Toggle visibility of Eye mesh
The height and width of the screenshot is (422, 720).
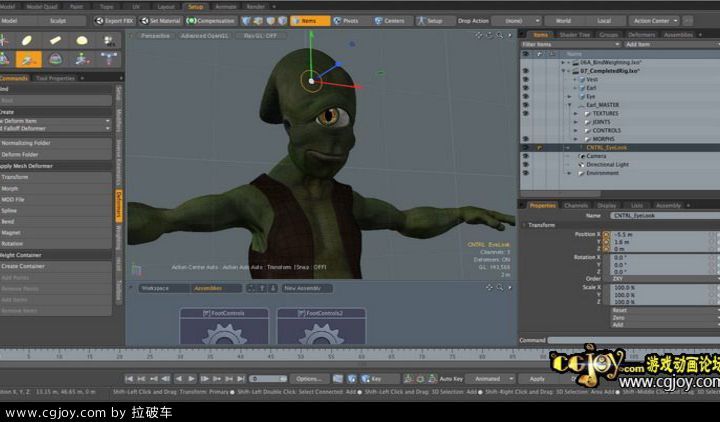526,96
